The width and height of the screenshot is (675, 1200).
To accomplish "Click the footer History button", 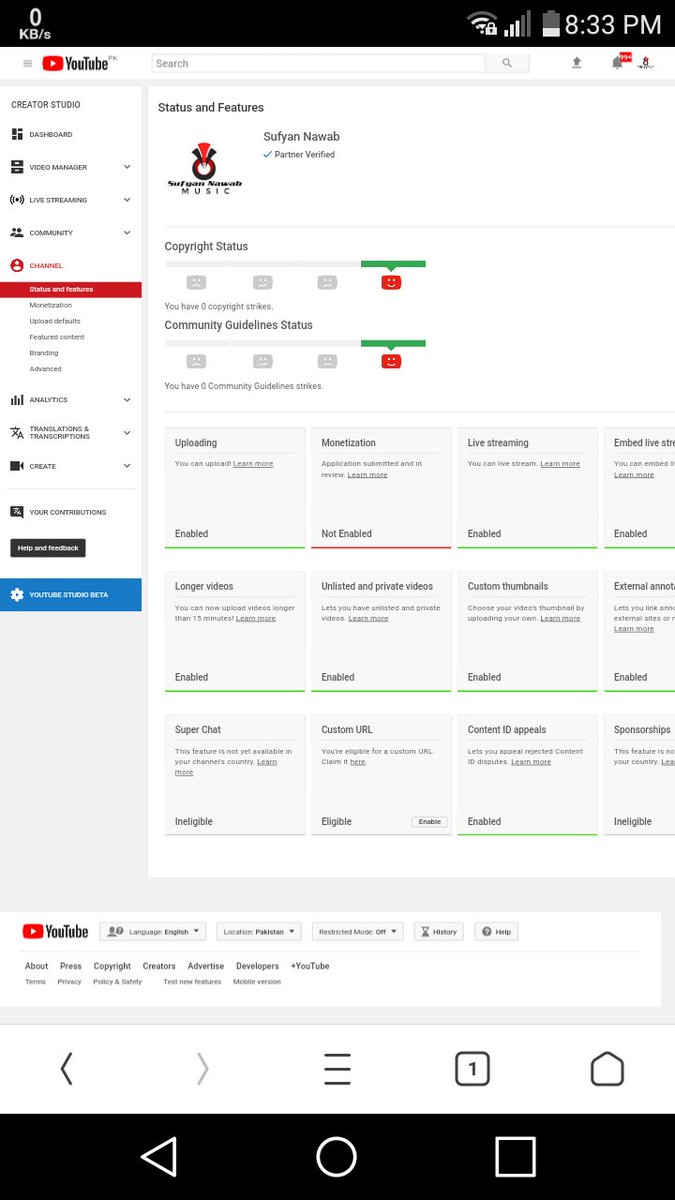I will [438, 931].
